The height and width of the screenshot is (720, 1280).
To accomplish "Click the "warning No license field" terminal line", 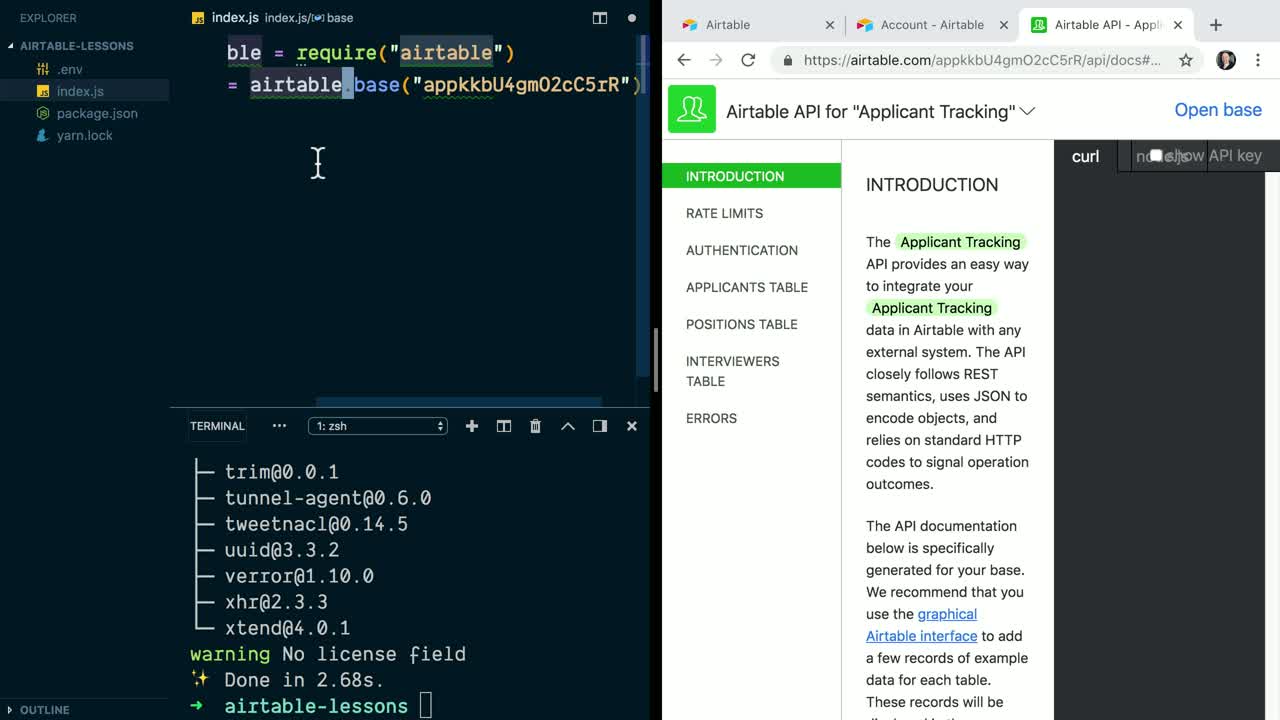I will [x=328, y=654].
